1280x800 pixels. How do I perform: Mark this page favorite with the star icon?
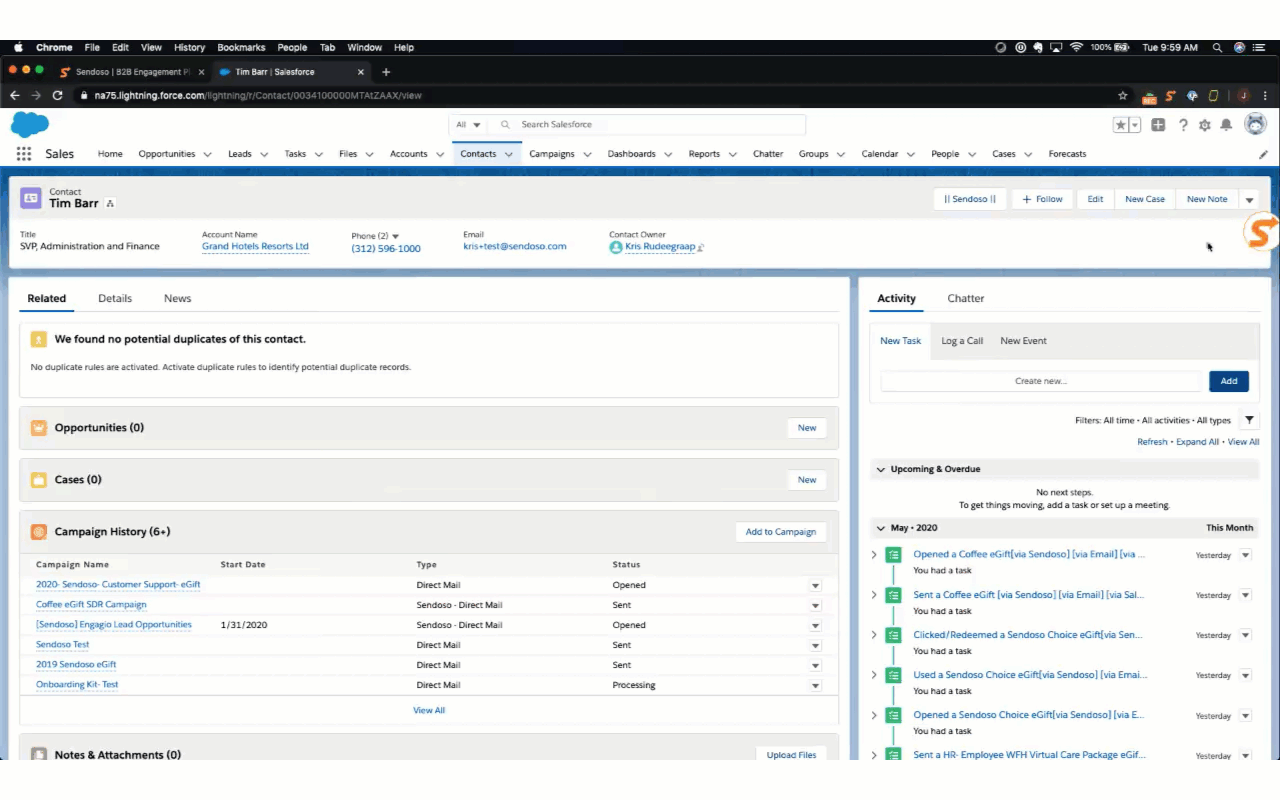[x=1121, y=124]
